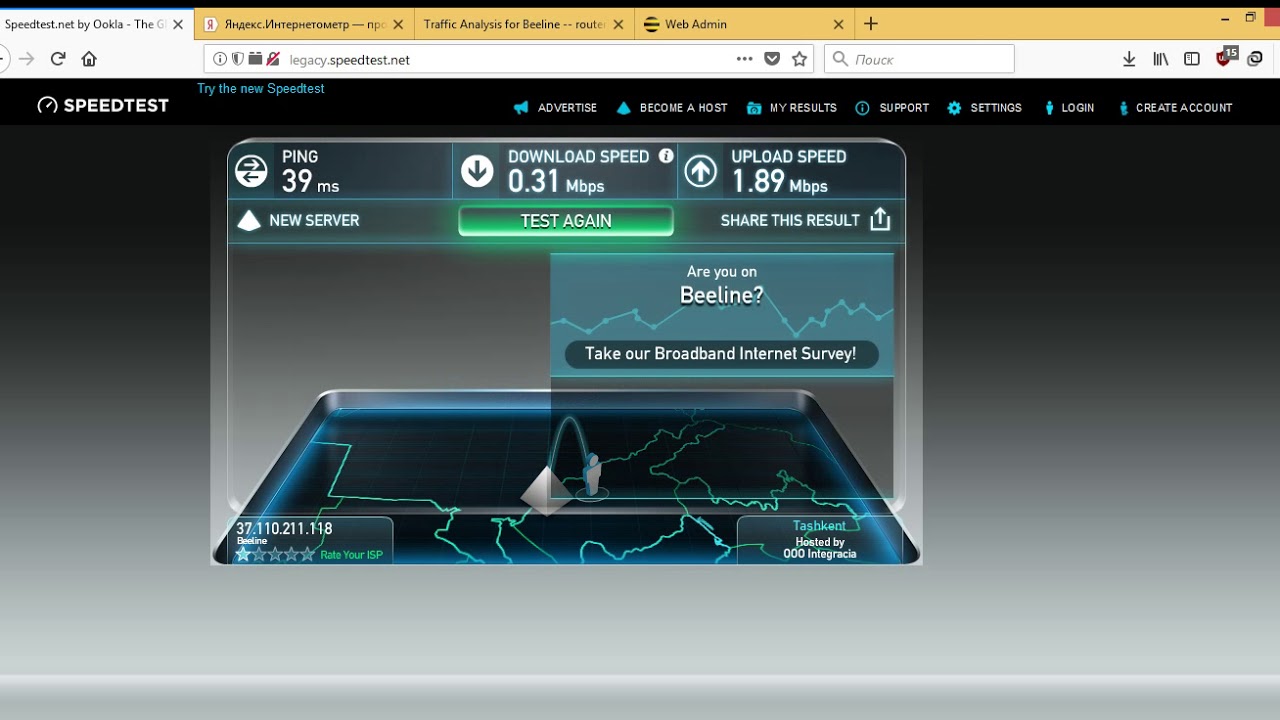Click the IP address 37.110.211.118
The height and width of the screenshot is (720, 1280).
(284, 528)
